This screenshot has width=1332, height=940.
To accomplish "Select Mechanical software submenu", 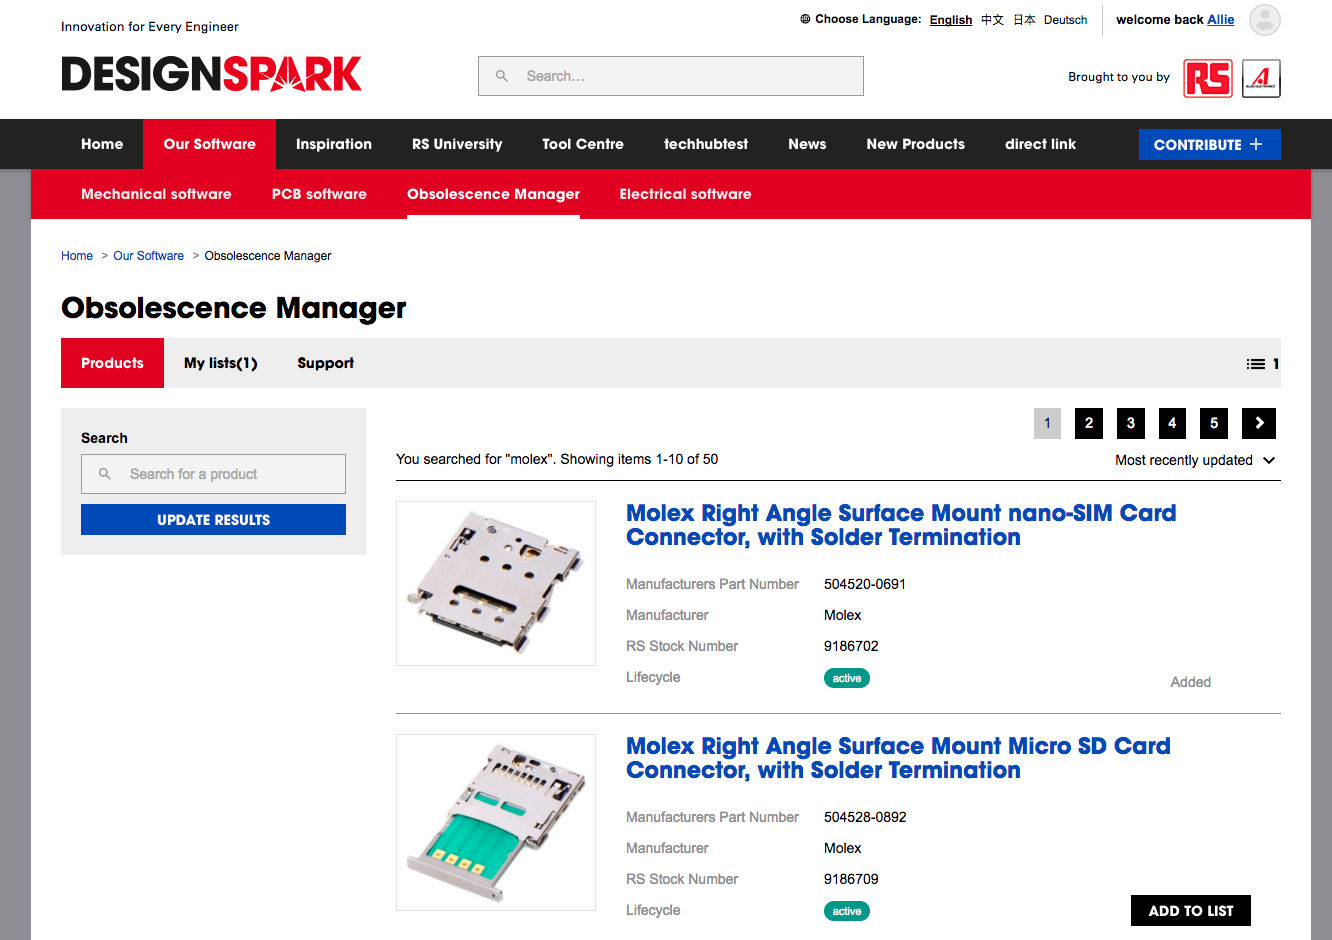I will [x=156, y=194].
